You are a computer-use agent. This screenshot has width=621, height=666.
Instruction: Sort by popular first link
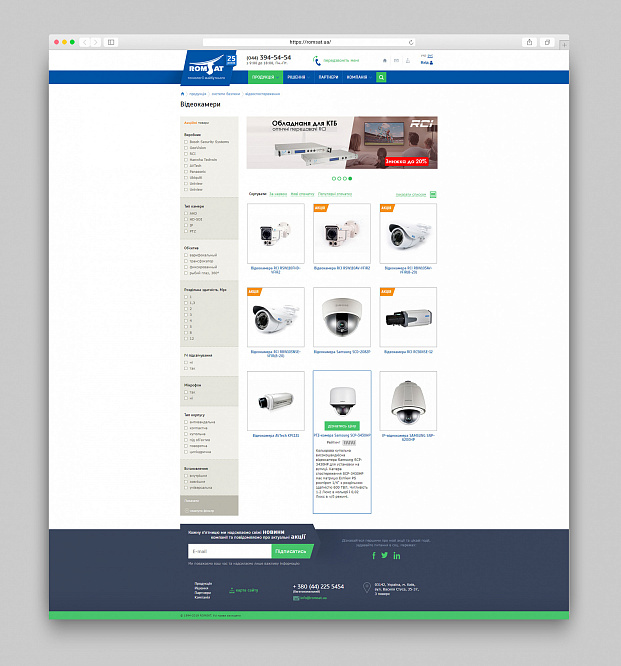(335, 194)
